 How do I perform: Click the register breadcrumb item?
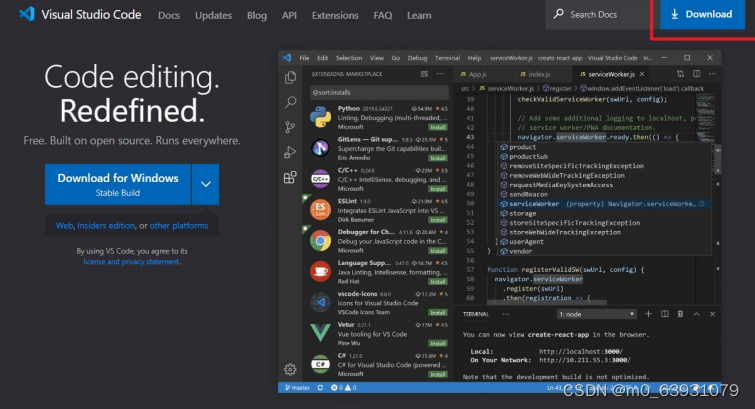[557, 89]
